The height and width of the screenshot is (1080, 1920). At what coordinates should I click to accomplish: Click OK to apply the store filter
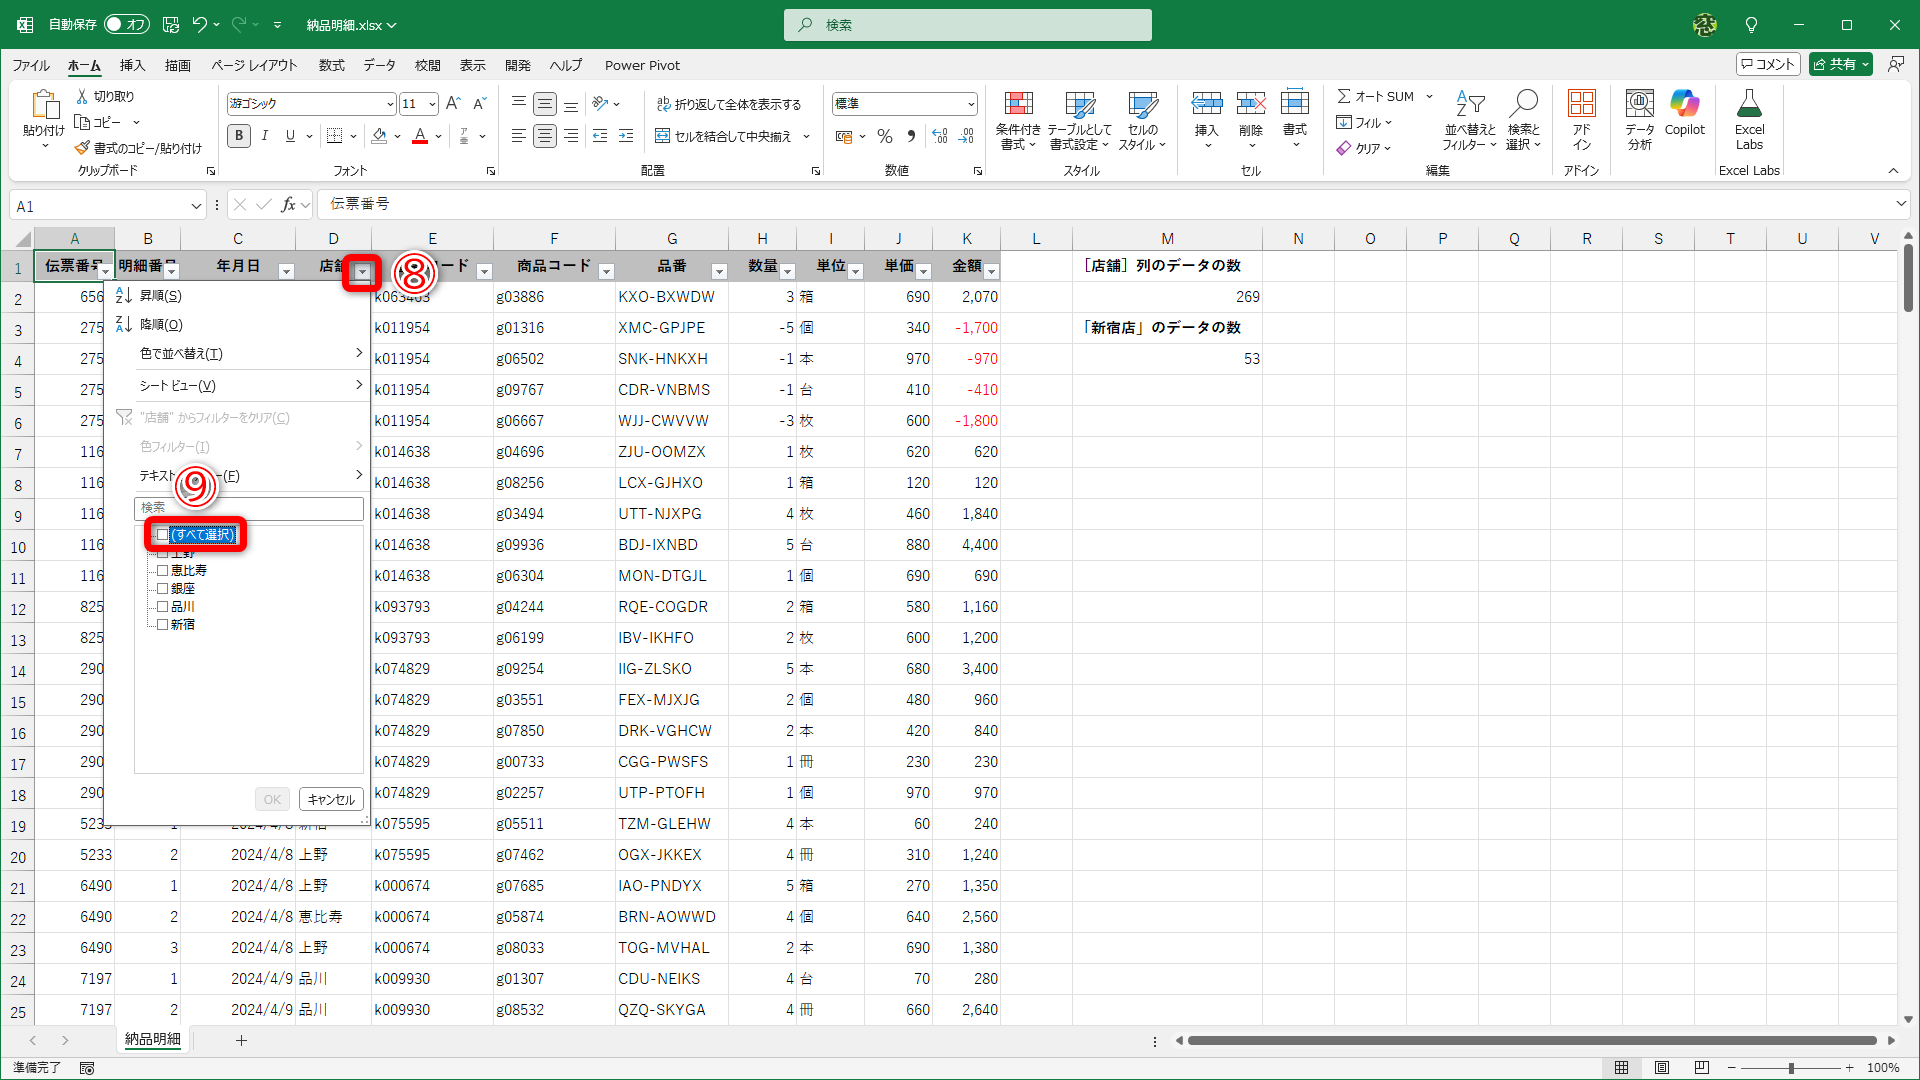click(271, 798)
